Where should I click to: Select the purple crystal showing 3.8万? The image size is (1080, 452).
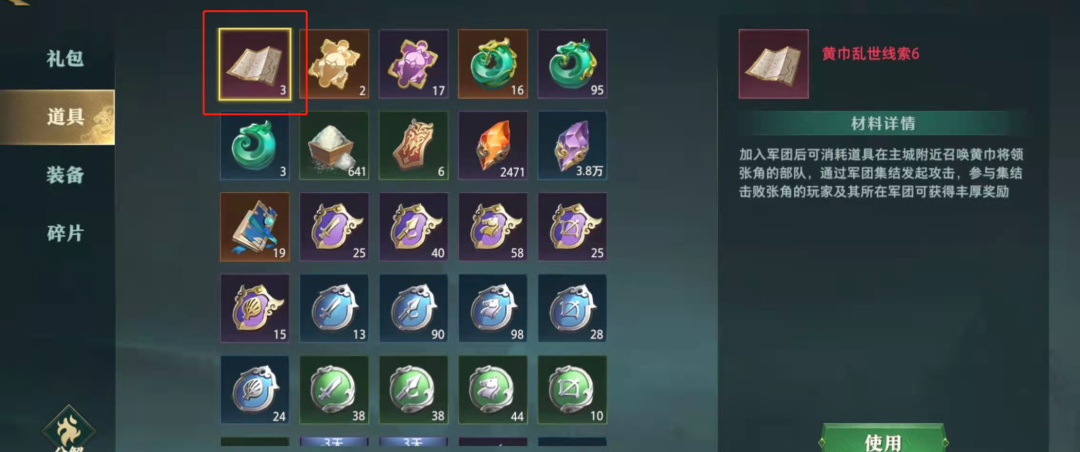pos(572,145)
